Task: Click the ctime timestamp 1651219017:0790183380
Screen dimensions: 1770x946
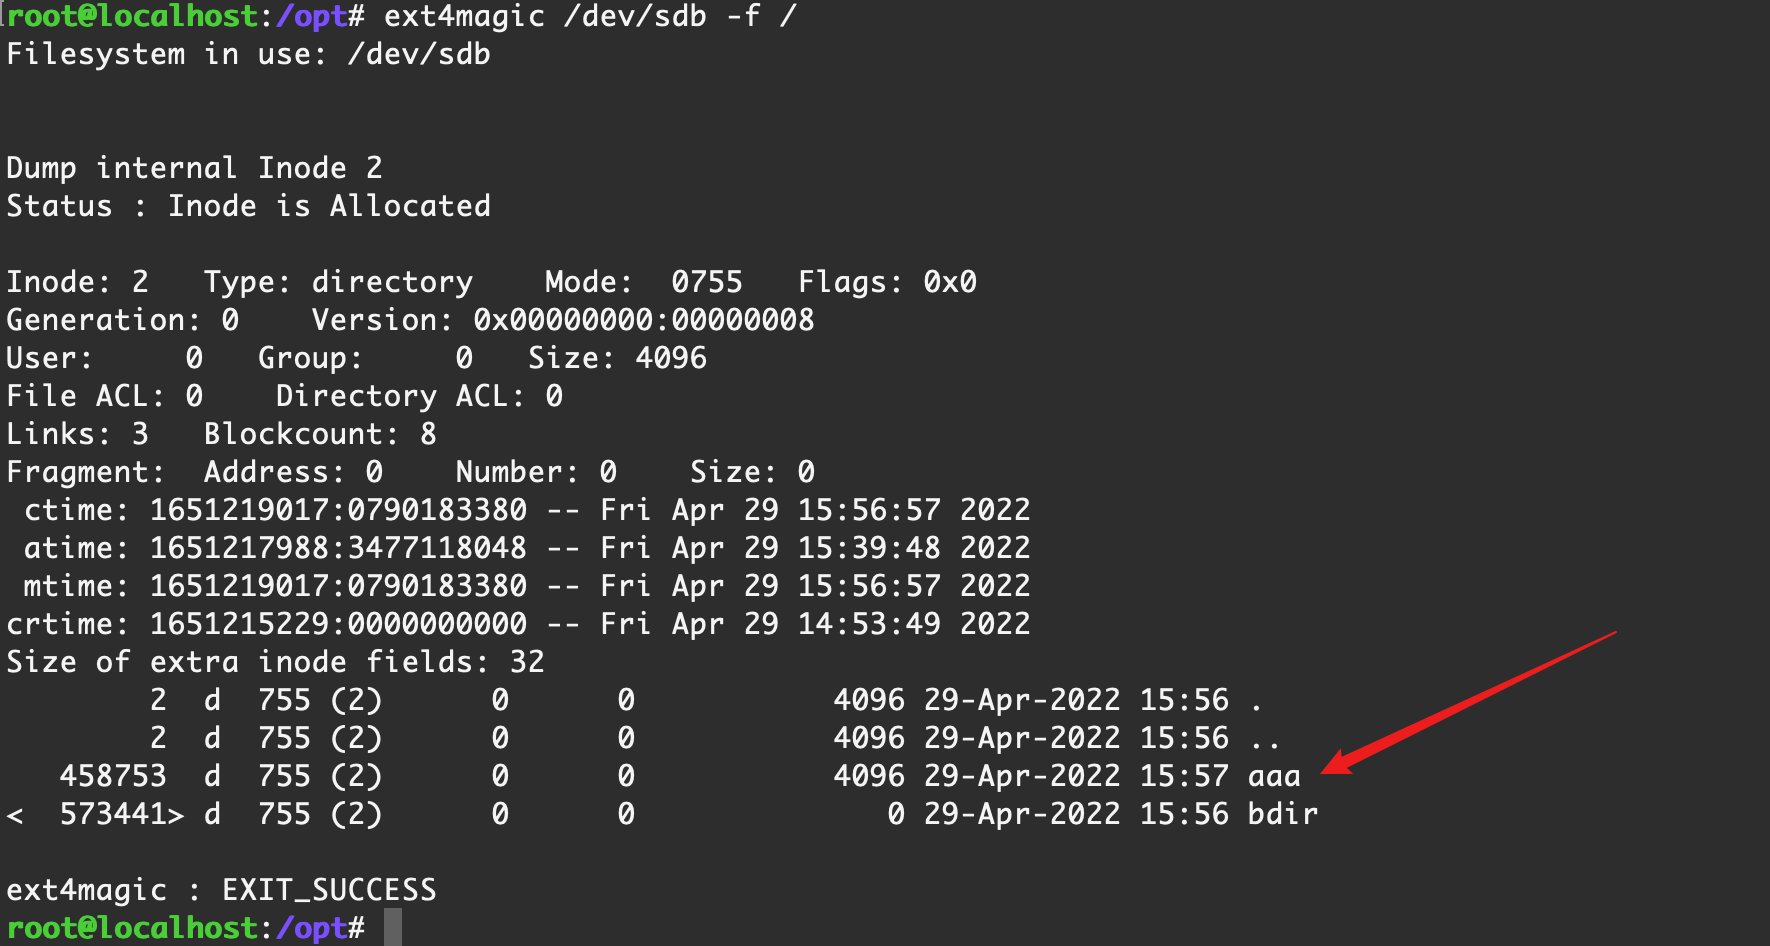Action: tap(338, 510)
